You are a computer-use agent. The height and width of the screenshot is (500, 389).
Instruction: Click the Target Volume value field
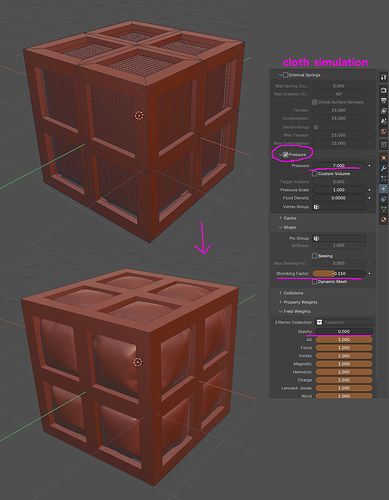pos(339,182)
